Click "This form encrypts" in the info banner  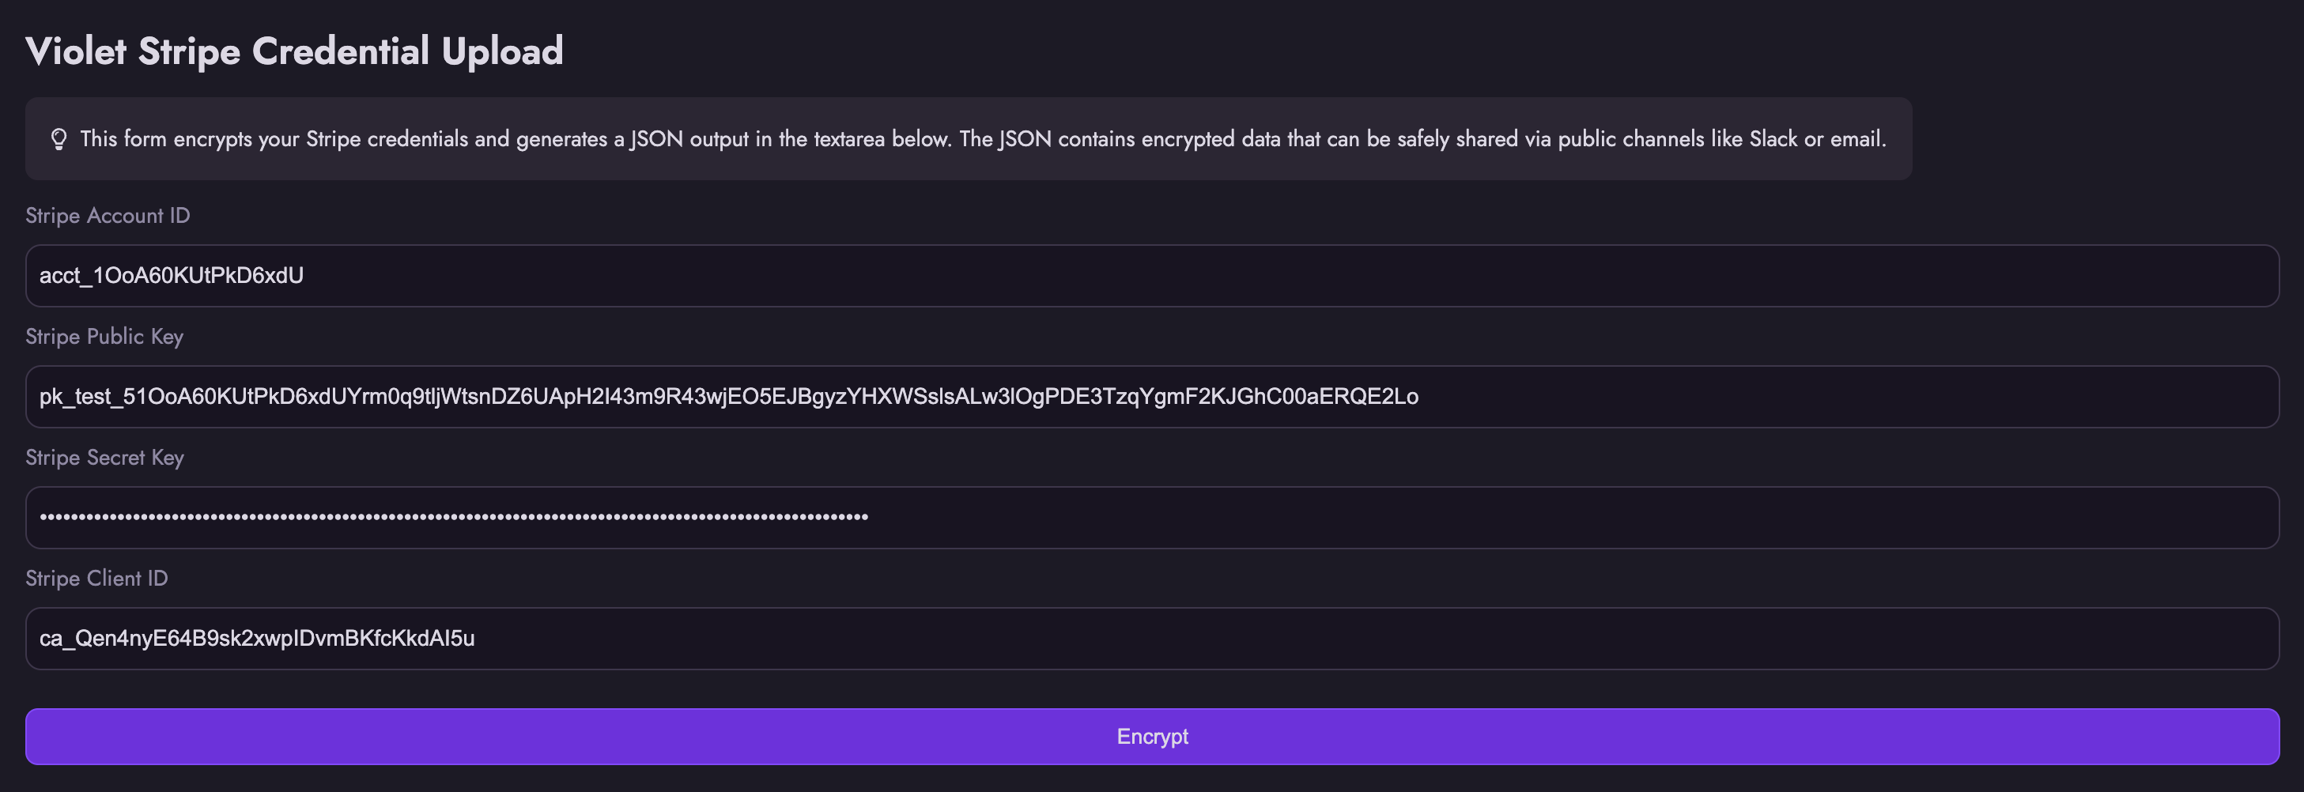[x=166, y=139]
